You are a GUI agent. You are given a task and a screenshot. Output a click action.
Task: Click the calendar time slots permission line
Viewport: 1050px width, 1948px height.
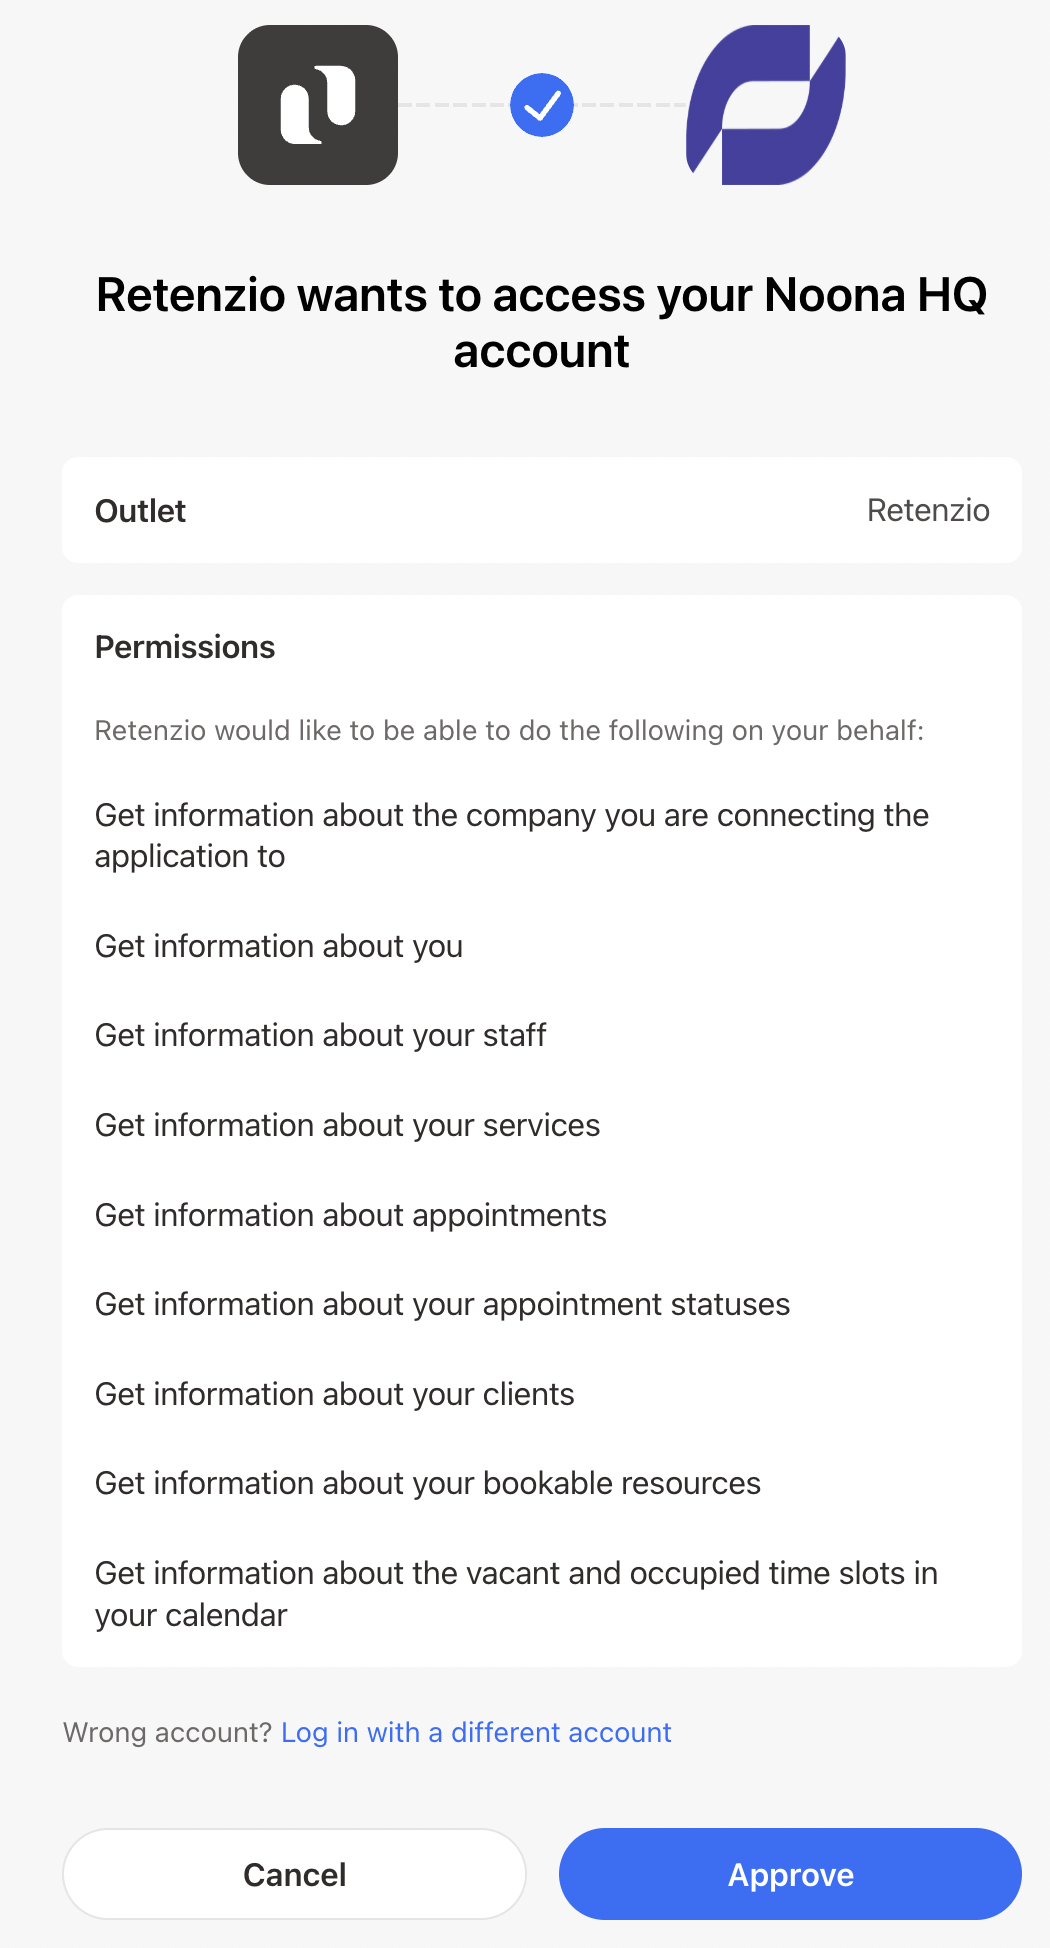516,1593
